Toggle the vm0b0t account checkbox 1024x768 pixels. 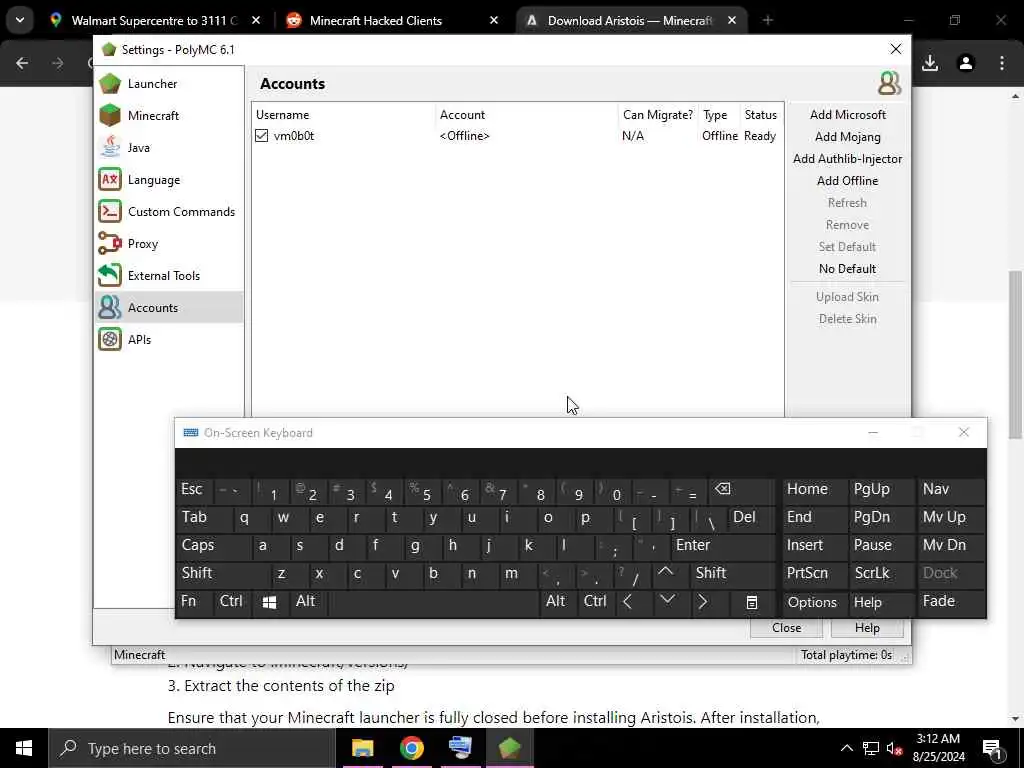[x=261, y=136]
